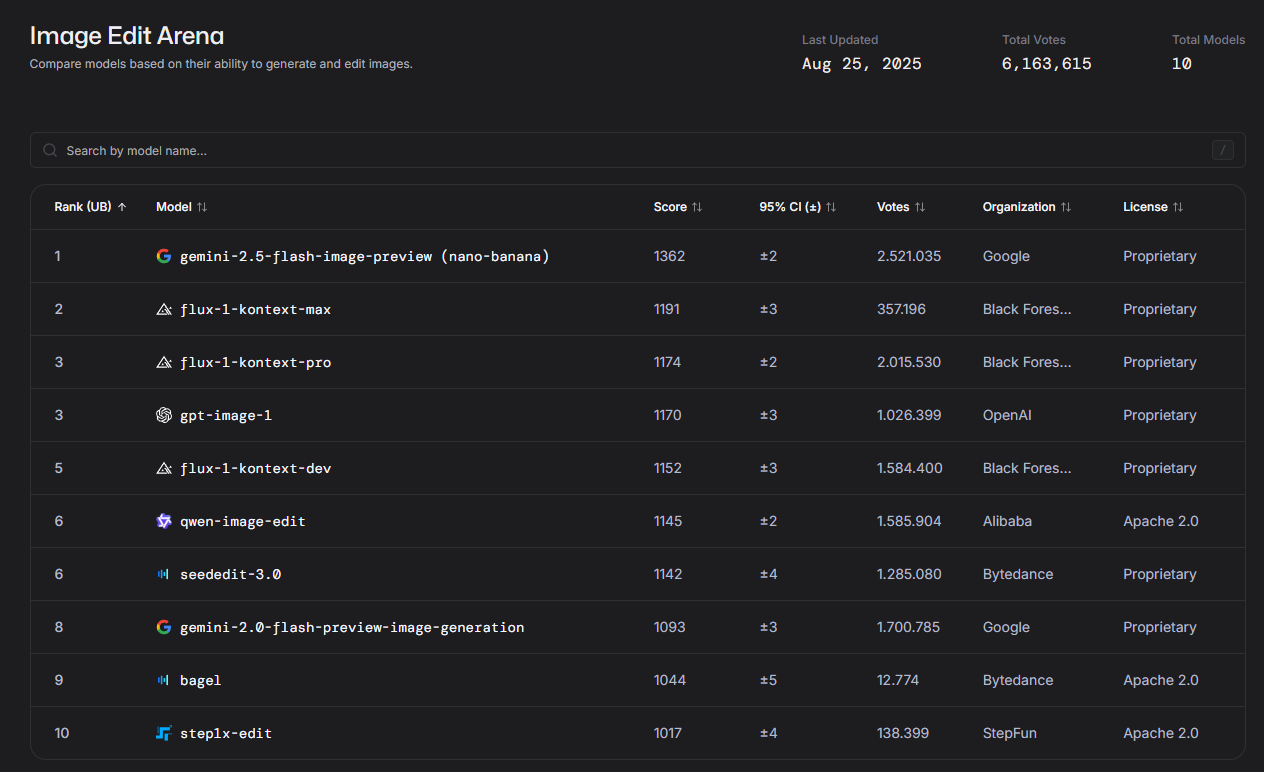Click the Black Forest icon beside flux-1-kontext-max
The height and width of the screenshot is (772, 1264).
point(164,309)
